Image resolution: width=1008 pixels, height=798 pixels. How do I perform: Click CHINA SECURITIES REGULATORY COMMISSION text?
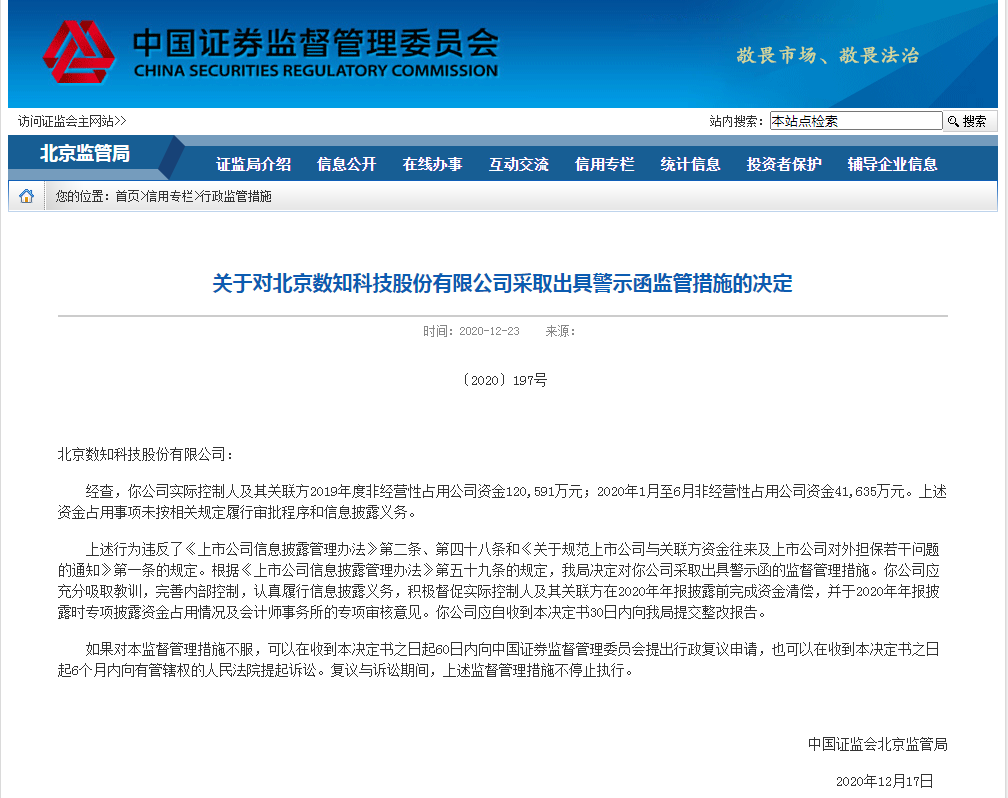(316, 71)
